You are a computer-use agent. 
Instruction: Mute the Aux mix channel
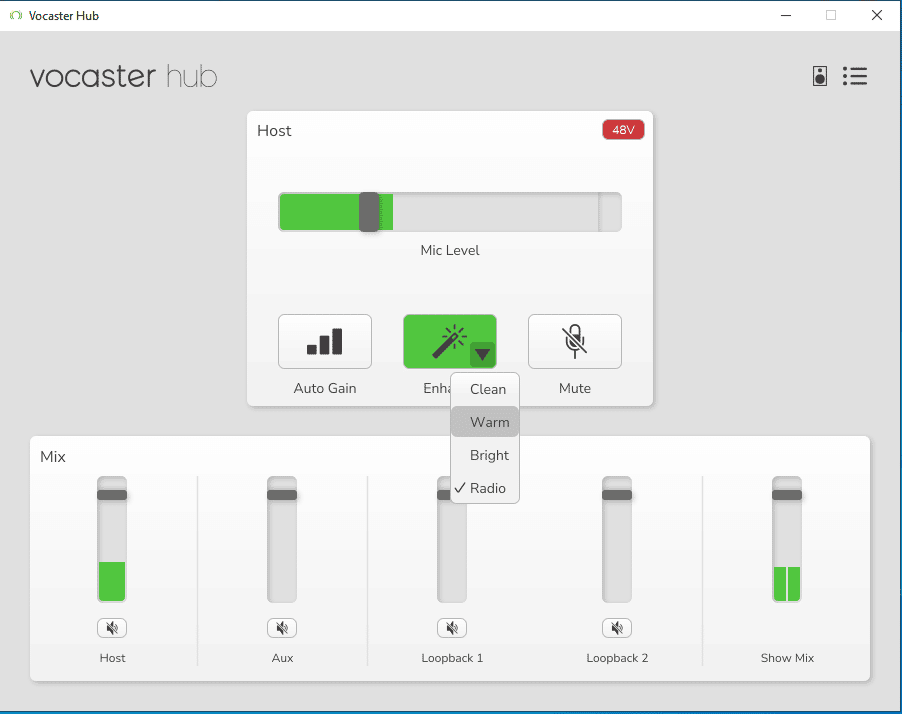(282, 628)
